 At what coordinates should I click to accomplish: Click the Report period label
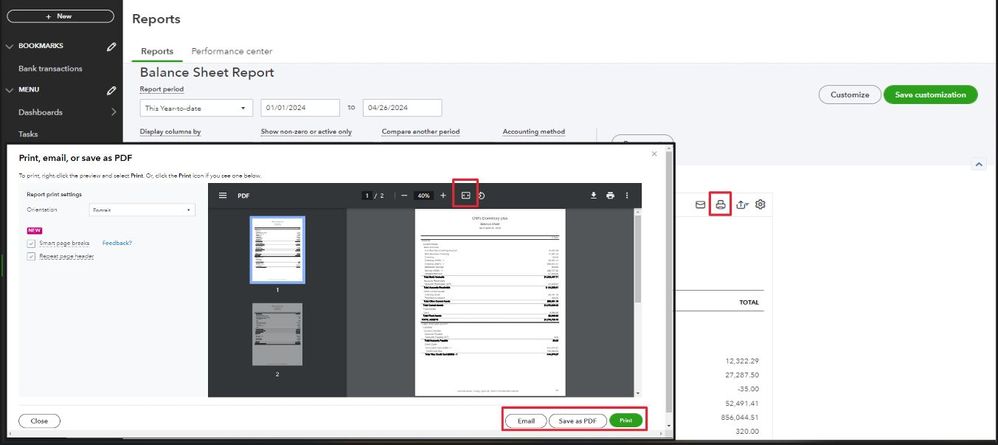(x=162, y=89)
